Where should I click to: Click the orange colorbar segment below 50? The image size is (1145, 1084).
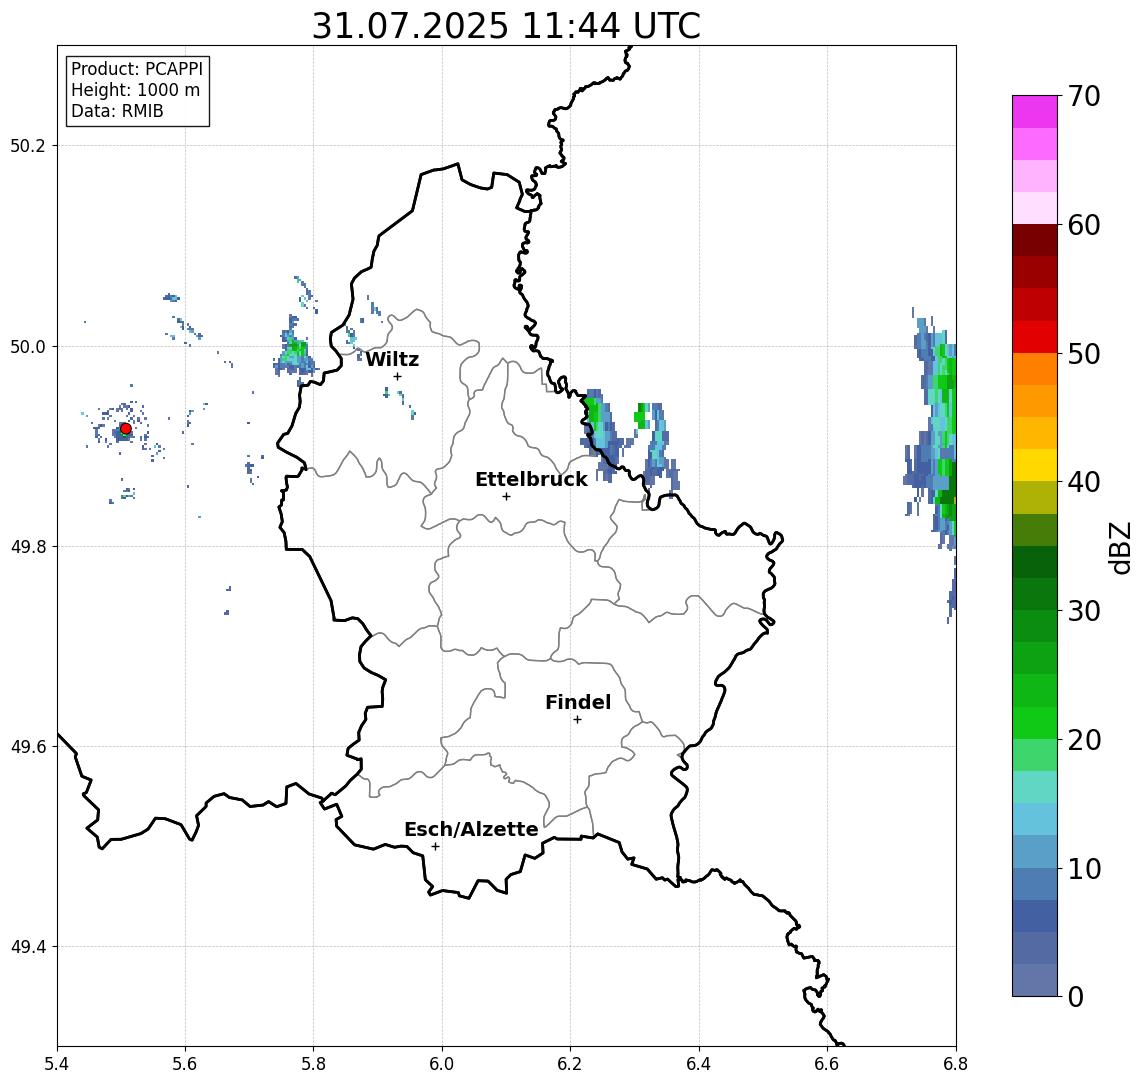point(1035,369)
